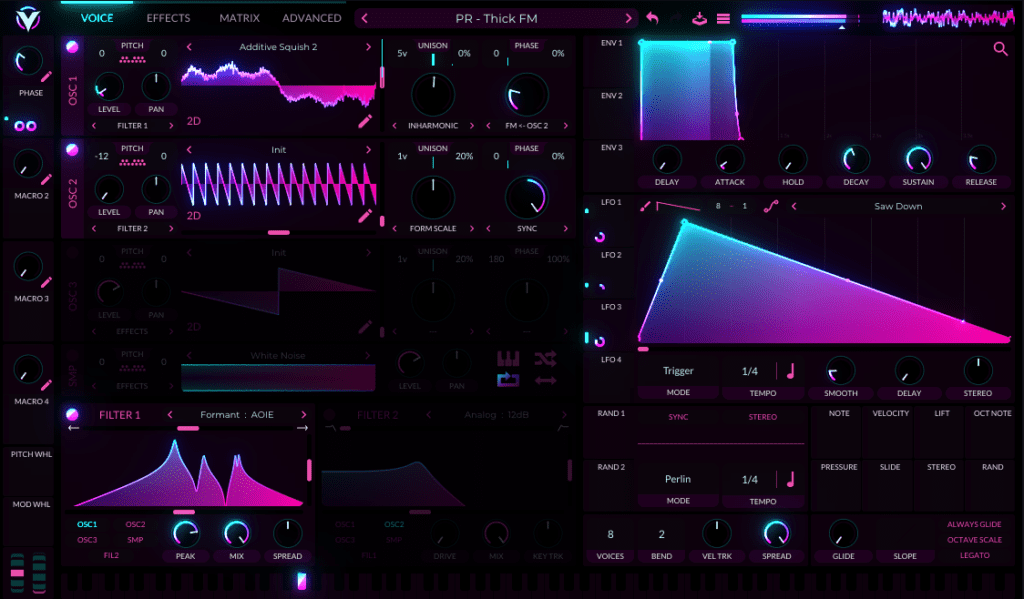Click the save preset icon in top bar
The height and width of the screenshot is (599, 1024).
[699, 18]
